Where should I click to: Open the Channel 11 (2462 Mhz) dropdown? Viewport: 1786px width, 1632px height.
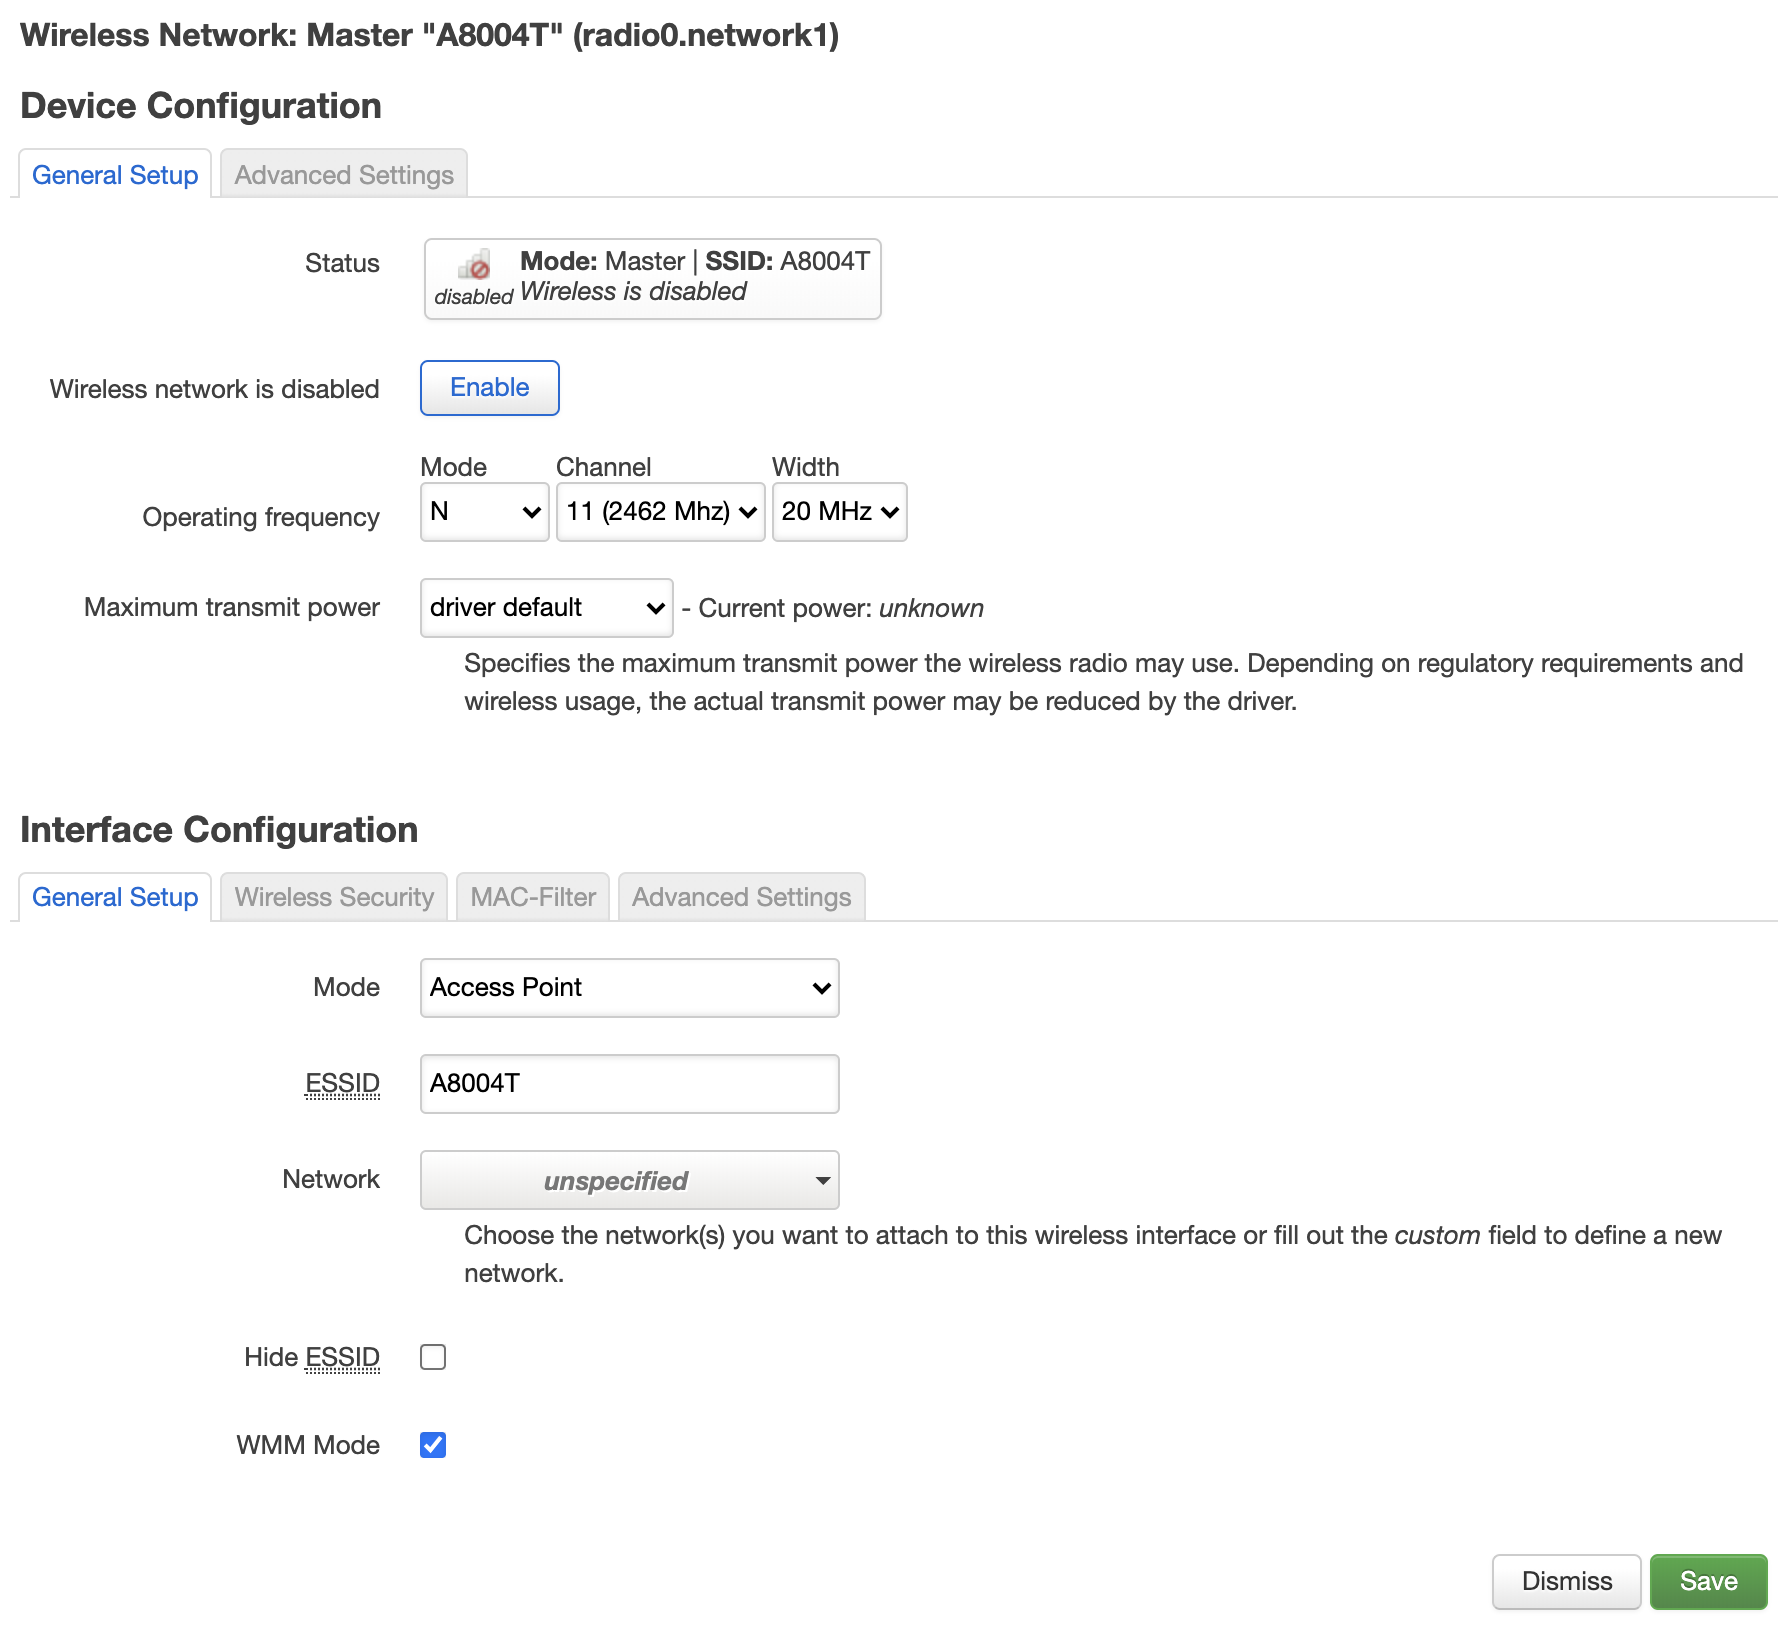(x=661, y=512)
